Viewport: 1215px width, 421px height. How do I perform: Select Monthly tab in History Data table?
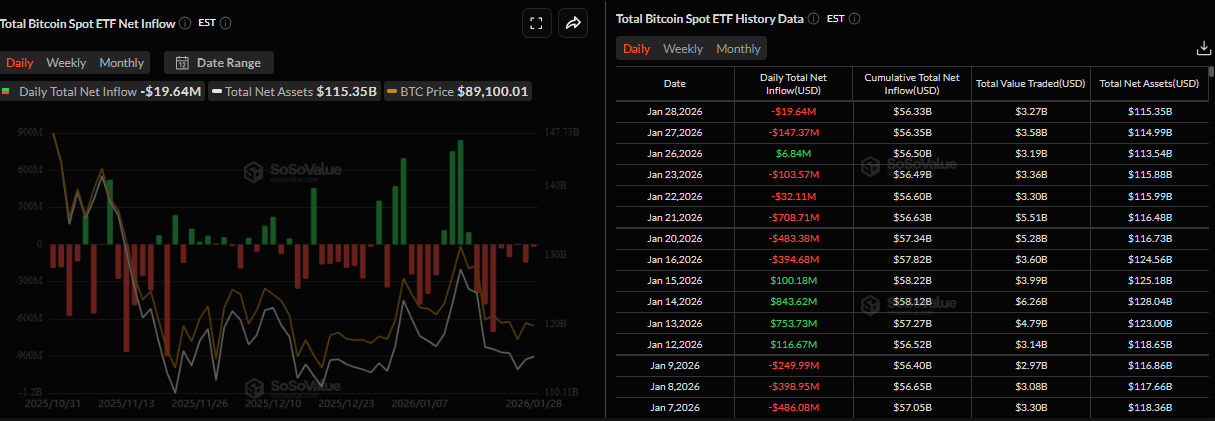tap(738, 49)
